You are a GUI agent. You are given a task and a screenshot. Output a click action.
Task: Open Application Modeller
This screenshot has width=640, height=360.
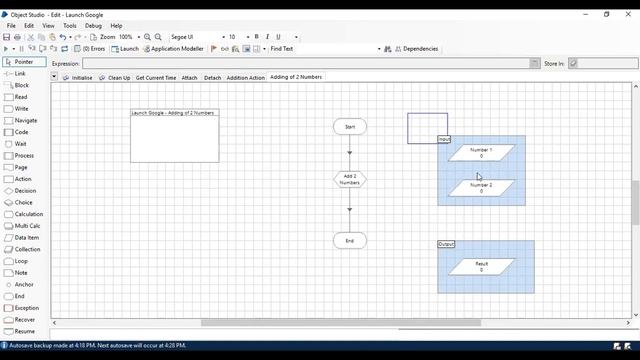pyautogui.click(x=173, y=49)
